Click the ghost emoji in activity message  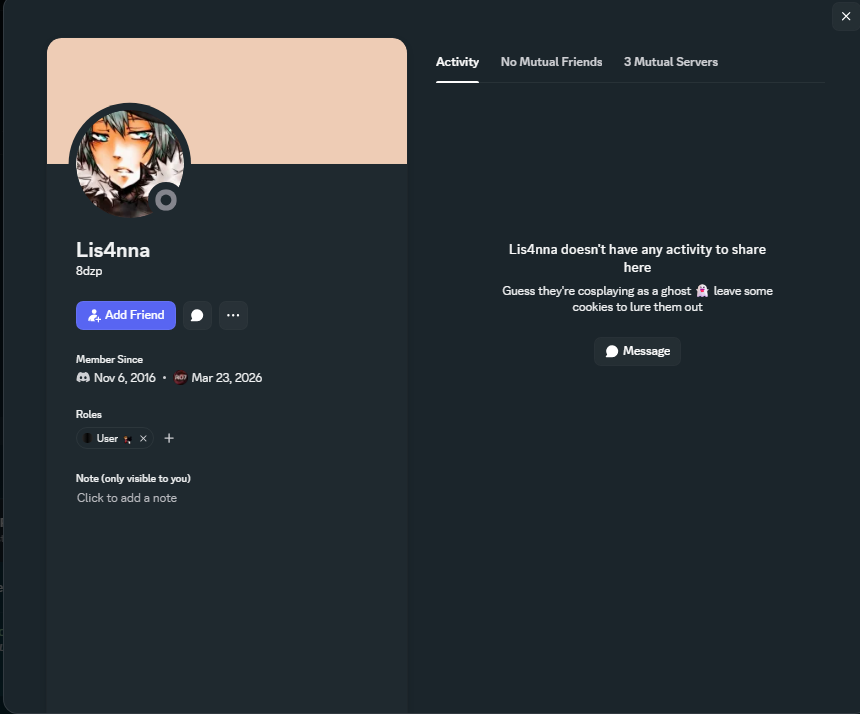702,291
